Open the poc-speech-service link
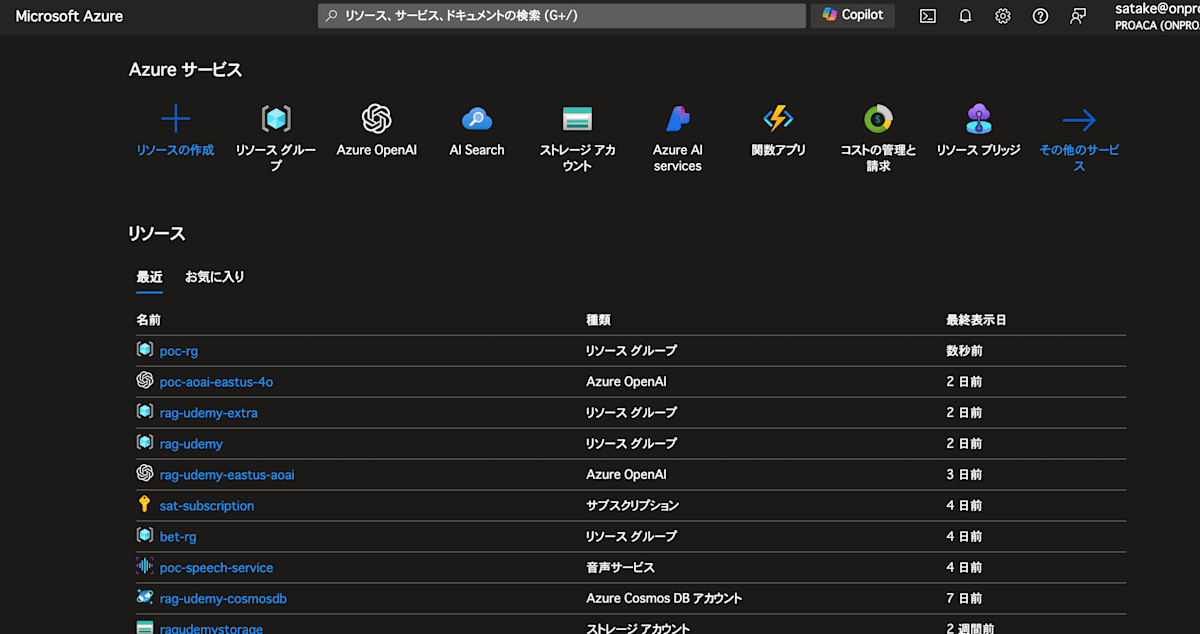The width and height of the screenshot is (1200, 634). (x=216, y=568)
